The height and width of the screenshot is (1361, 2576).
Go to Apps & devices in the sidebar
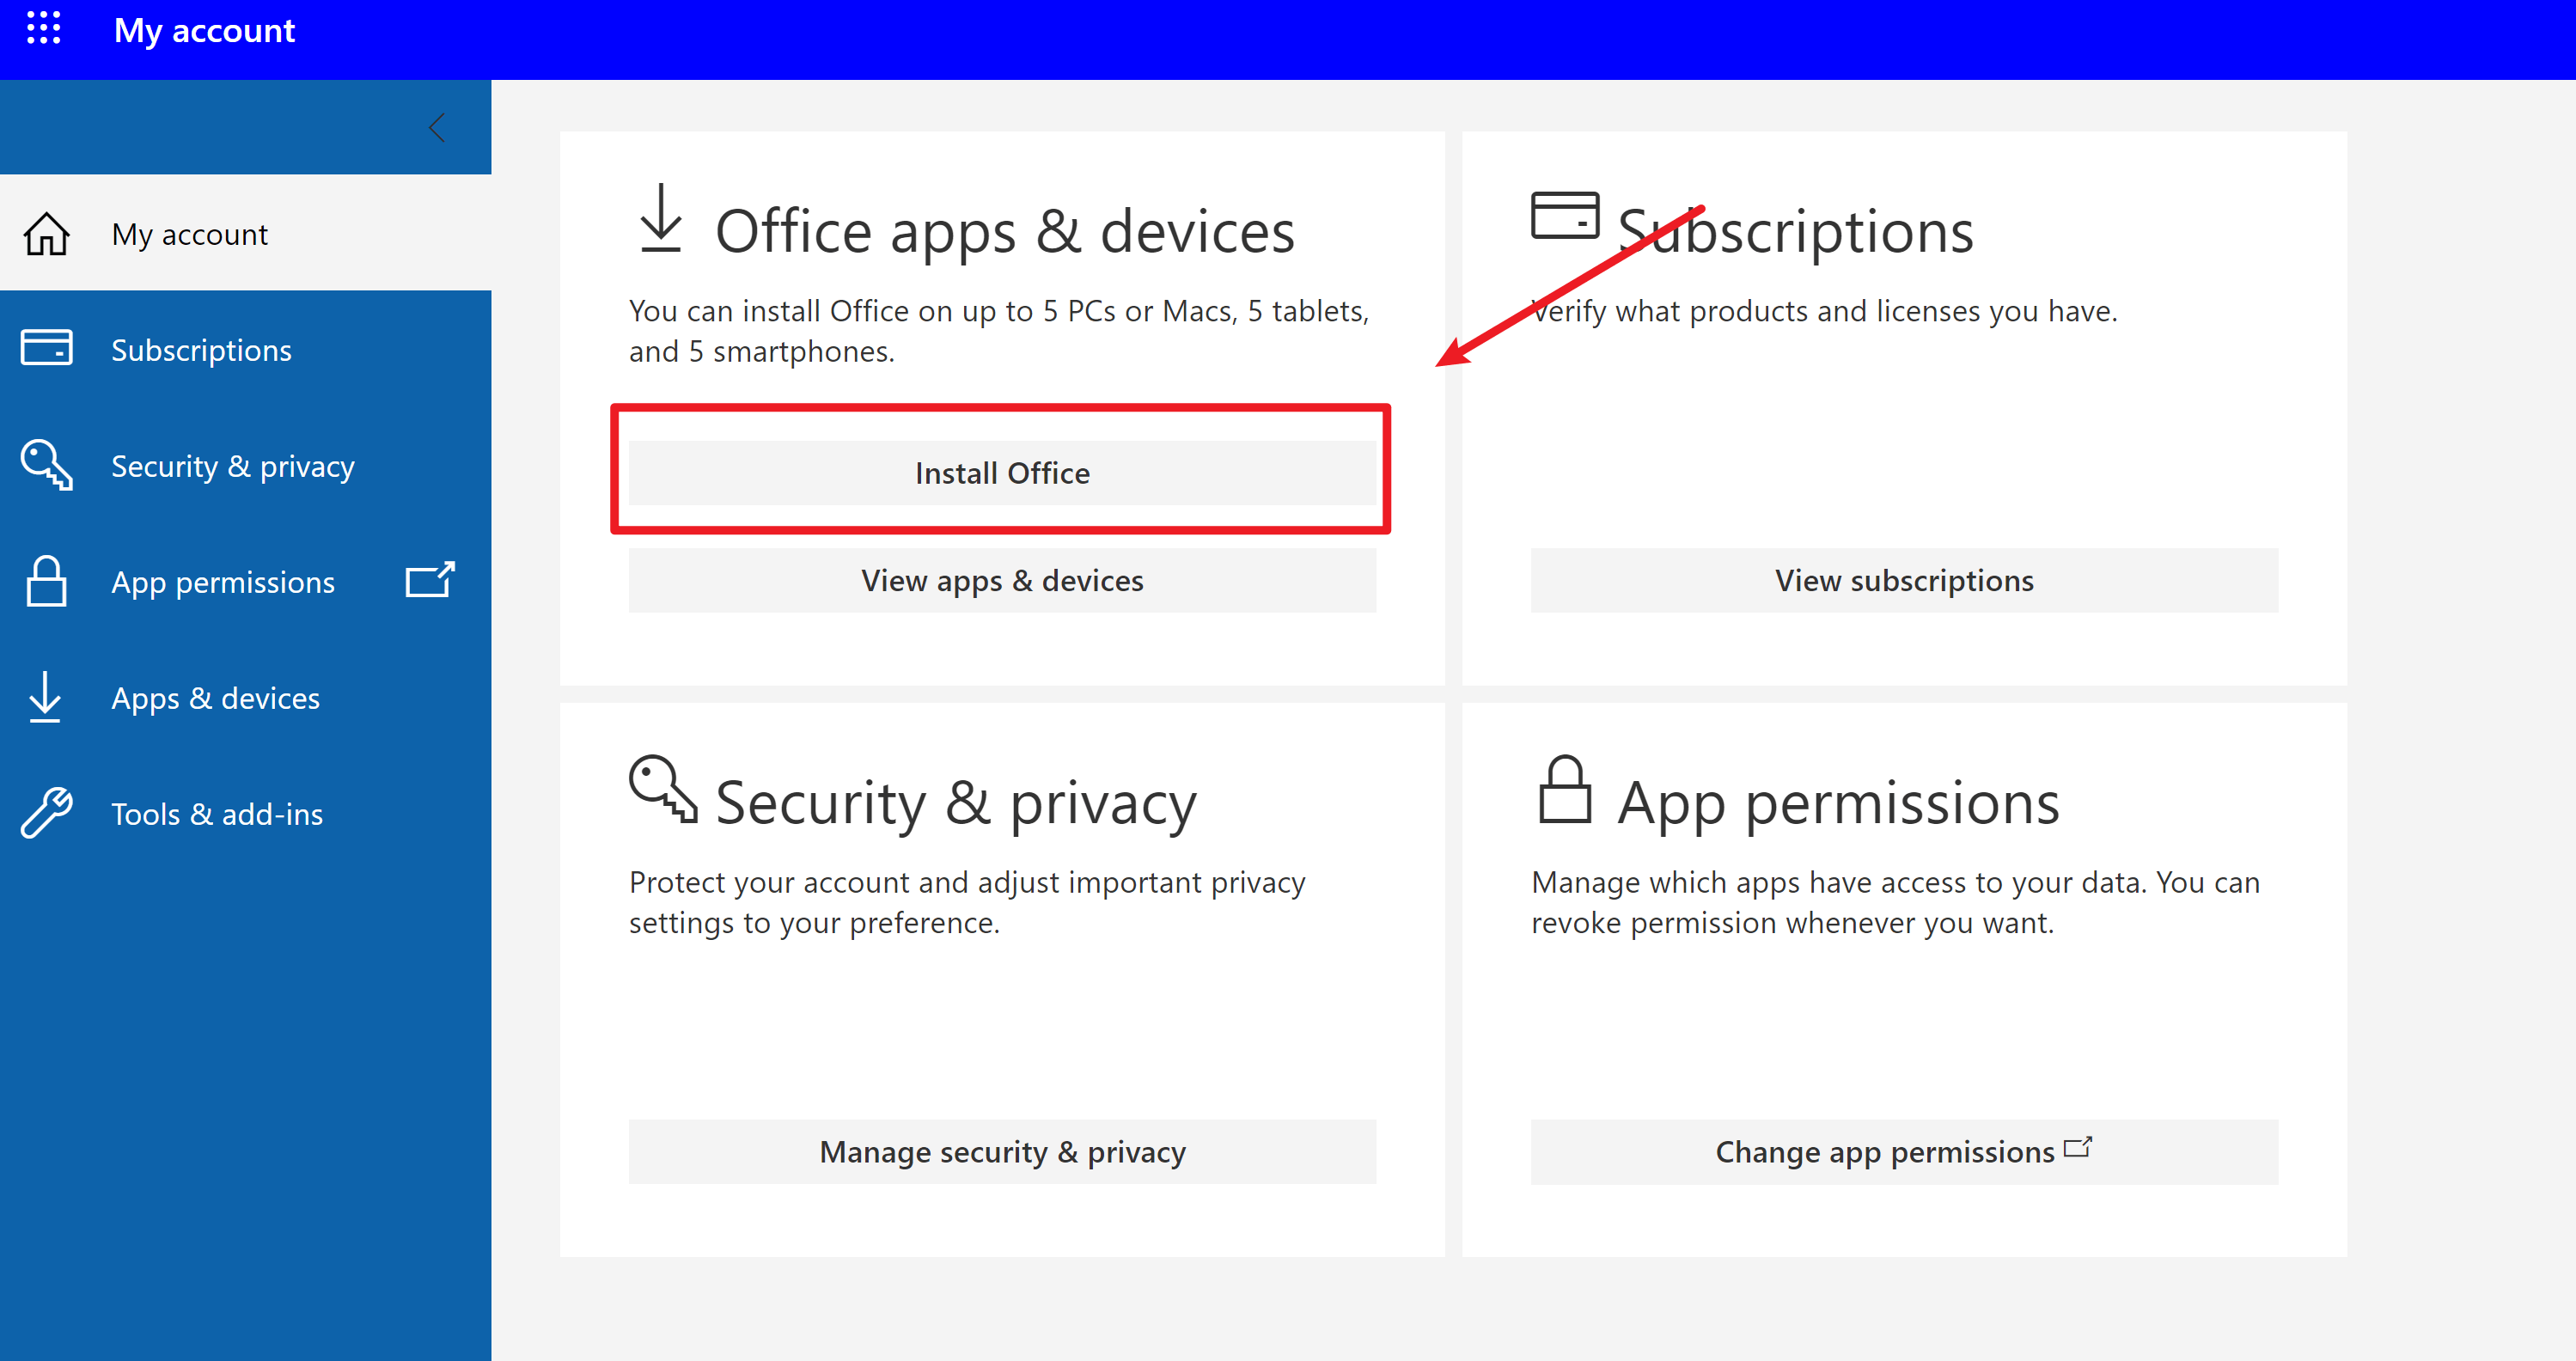click(x=245, y=698)
